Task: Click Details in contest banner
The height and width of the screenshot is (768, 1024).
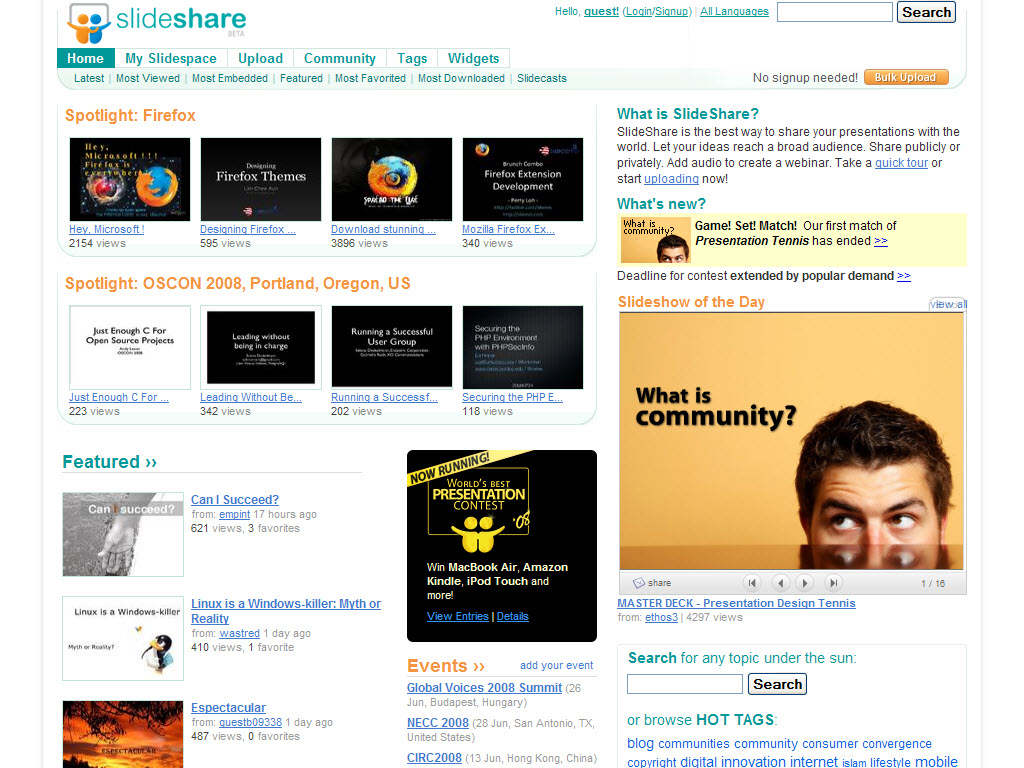Action: coord(513,616)
